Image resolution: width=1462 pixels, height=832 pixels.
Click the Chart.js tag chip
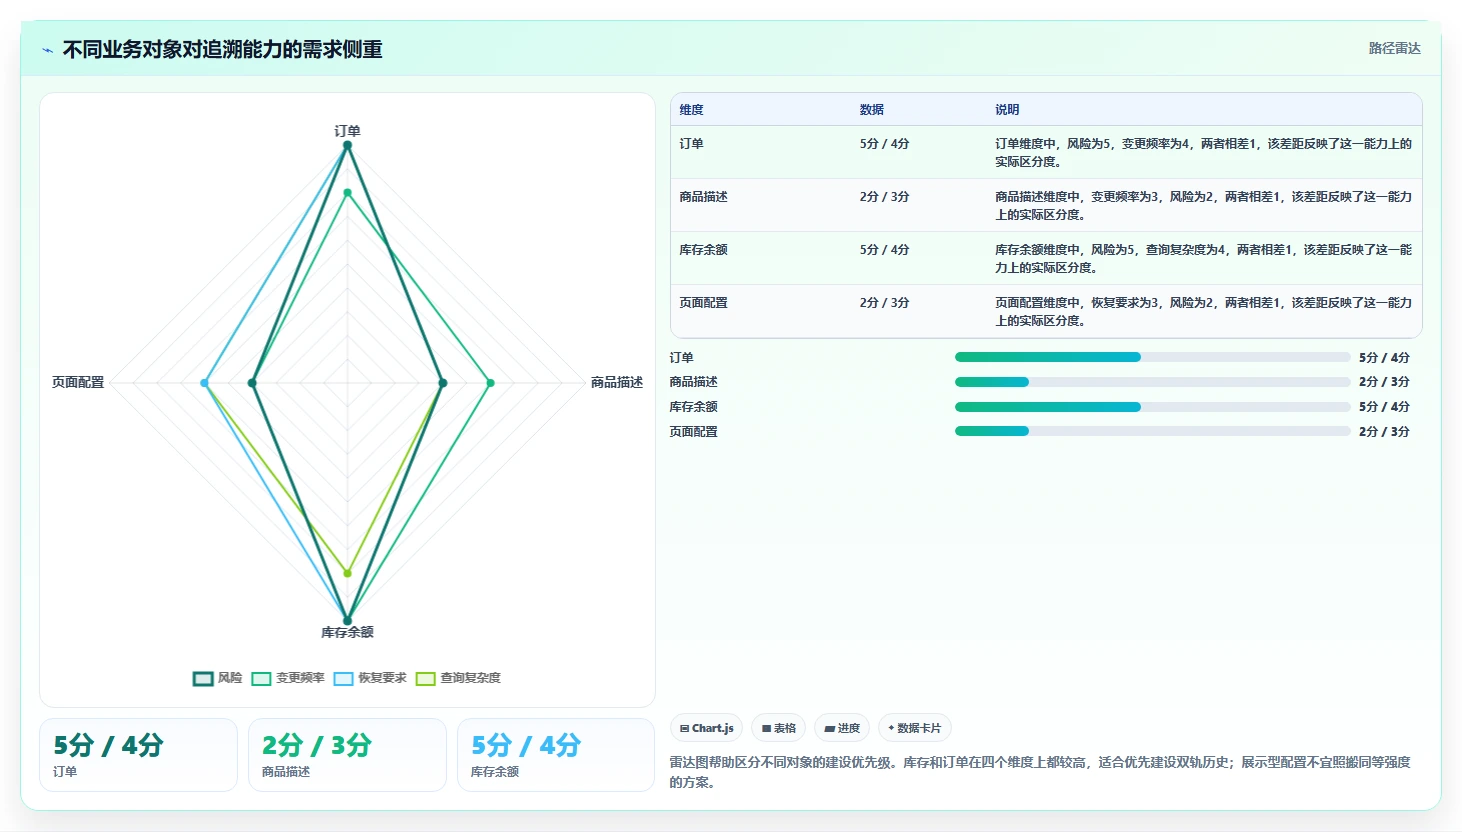tap(706, 728)
